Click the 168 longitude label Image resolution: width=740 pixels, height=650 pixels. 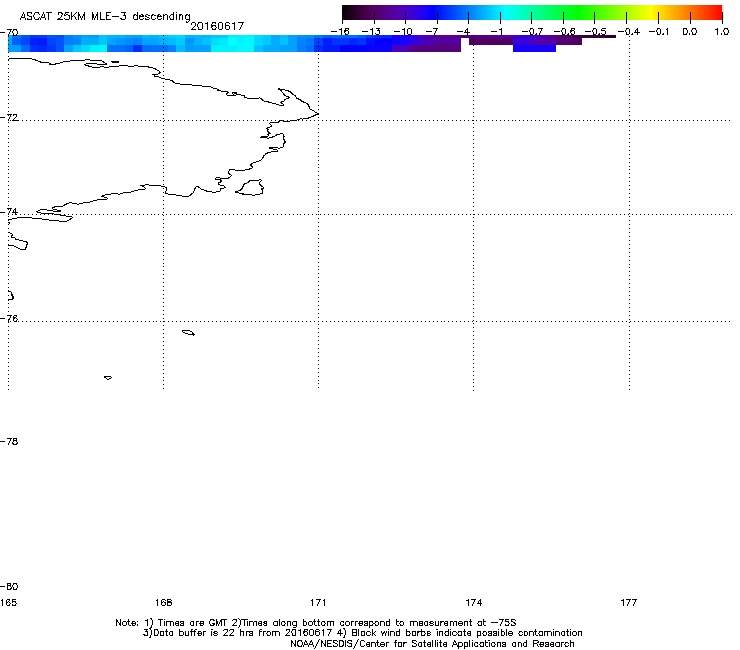(163, 602)
